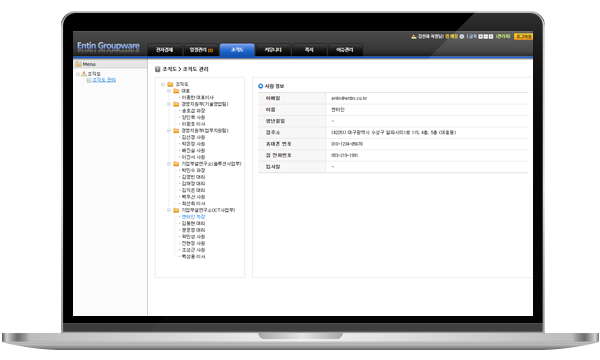600x360 pixels.
Task: Click the yellow mail link in header
Action: pos(452,36)
